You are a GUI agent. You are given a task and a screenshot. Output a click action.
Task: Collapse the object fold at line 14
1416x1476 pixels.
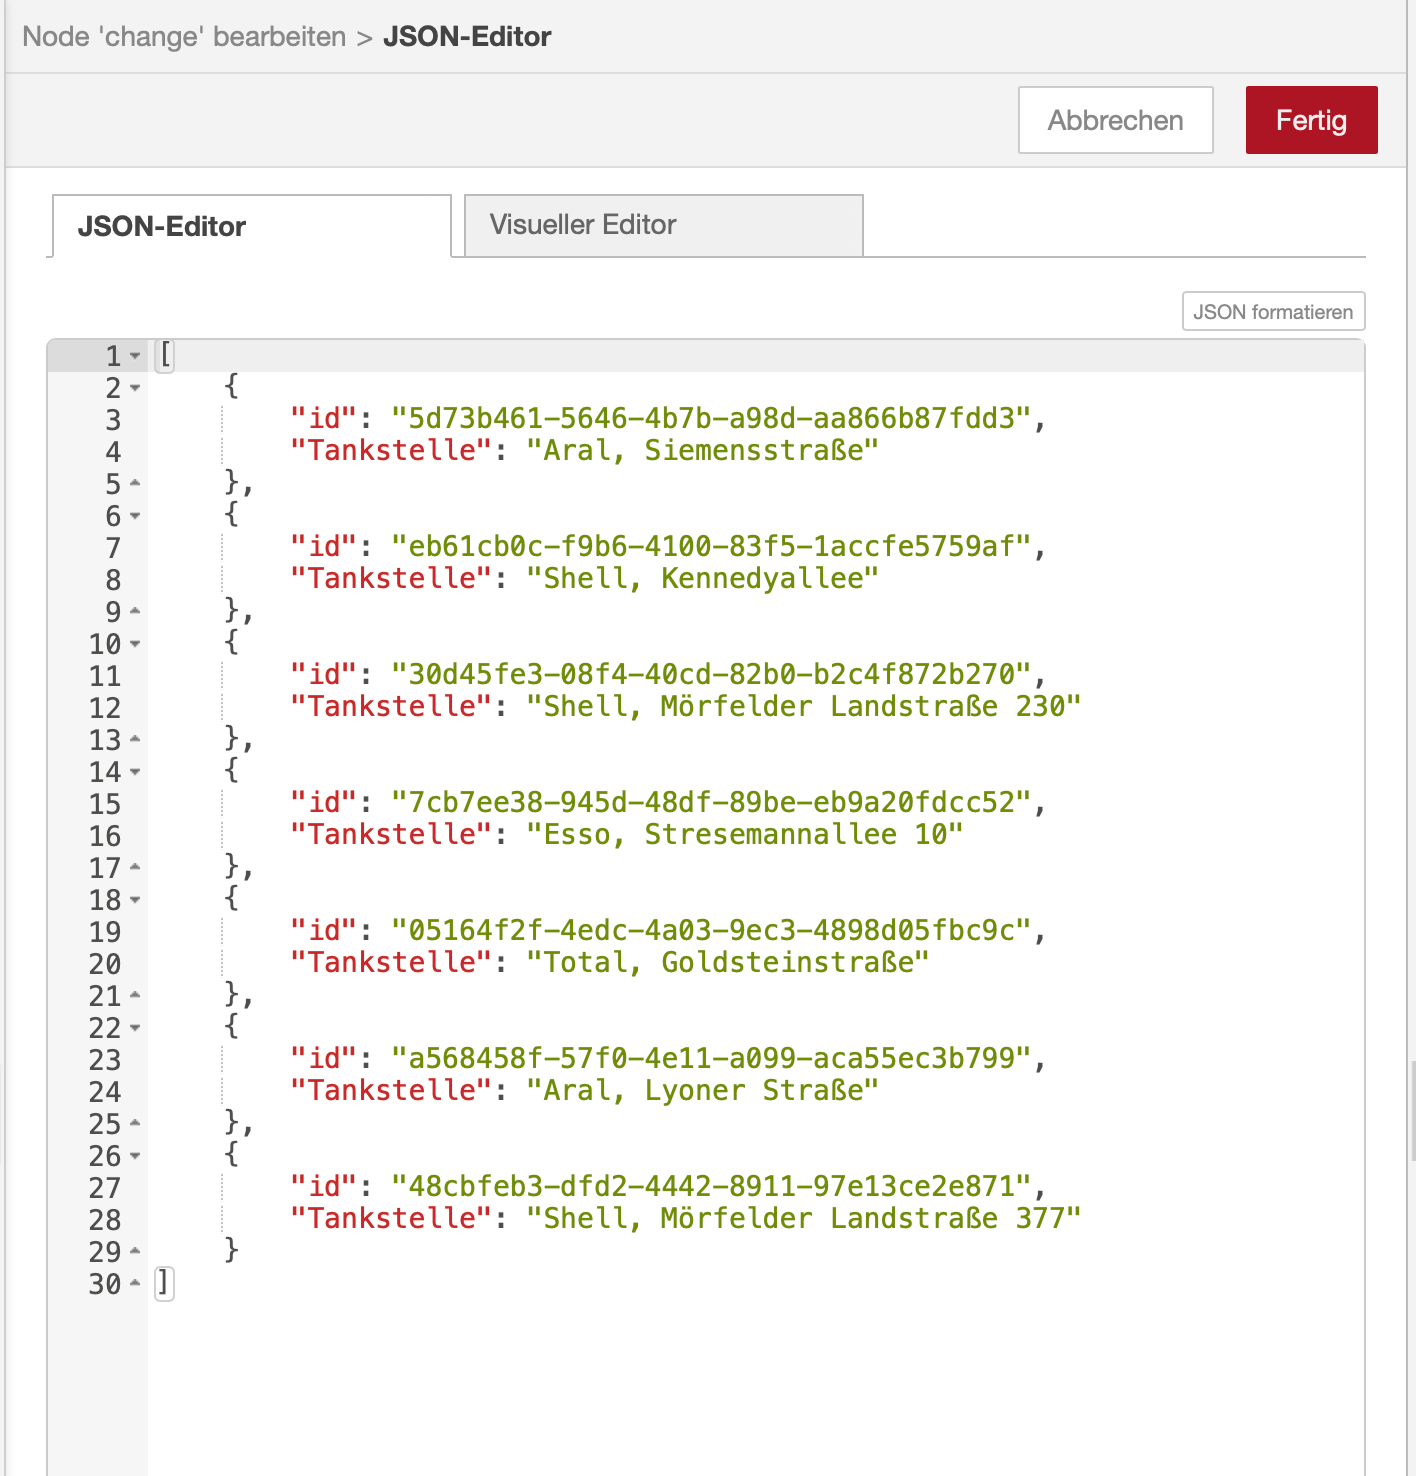click(135, 772)
